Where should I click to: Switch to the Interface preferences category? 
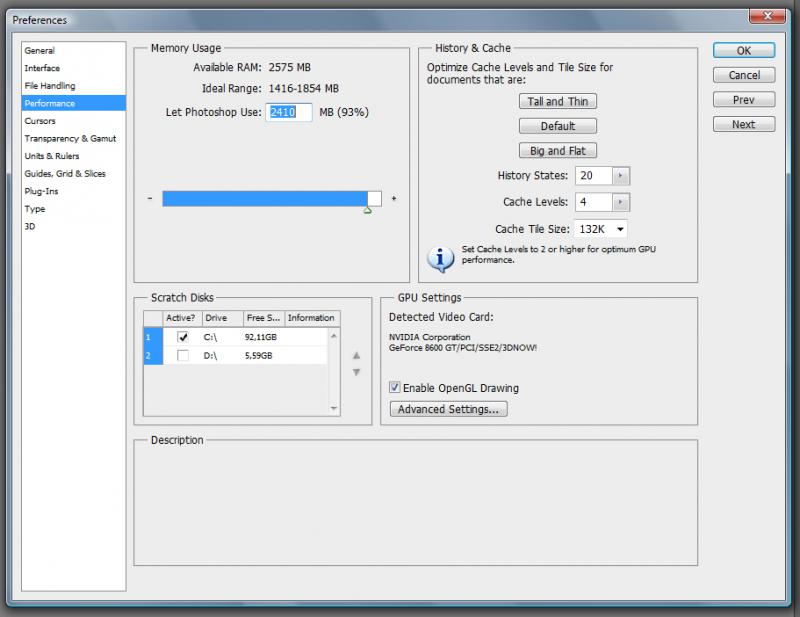click(x=42, y=68)
